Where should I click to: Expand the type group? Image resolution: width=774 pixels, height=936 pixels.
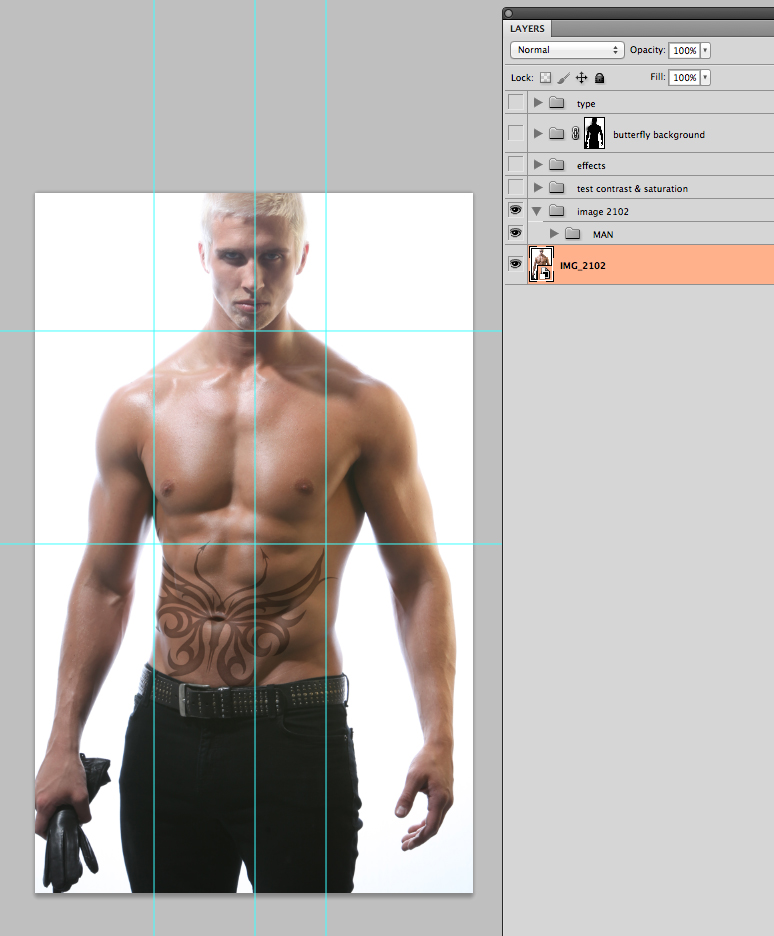538,103
